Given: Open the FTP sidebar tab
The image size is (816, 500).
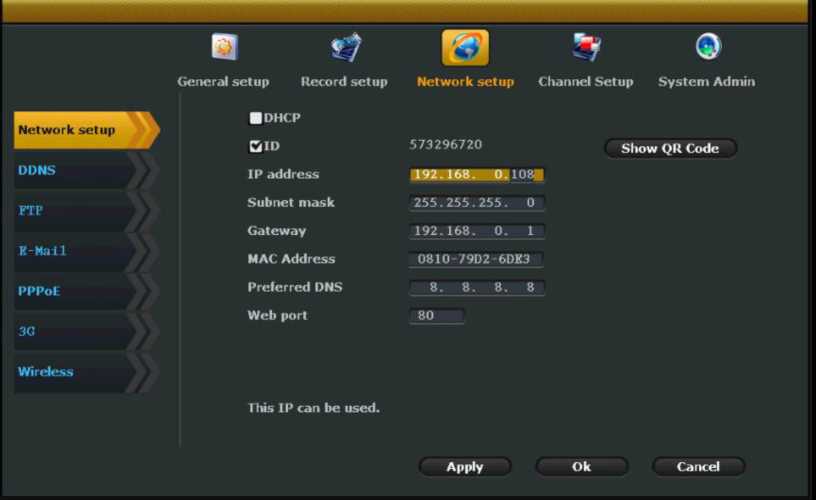Looking at the screenshot, I should [x=75, y=211].
